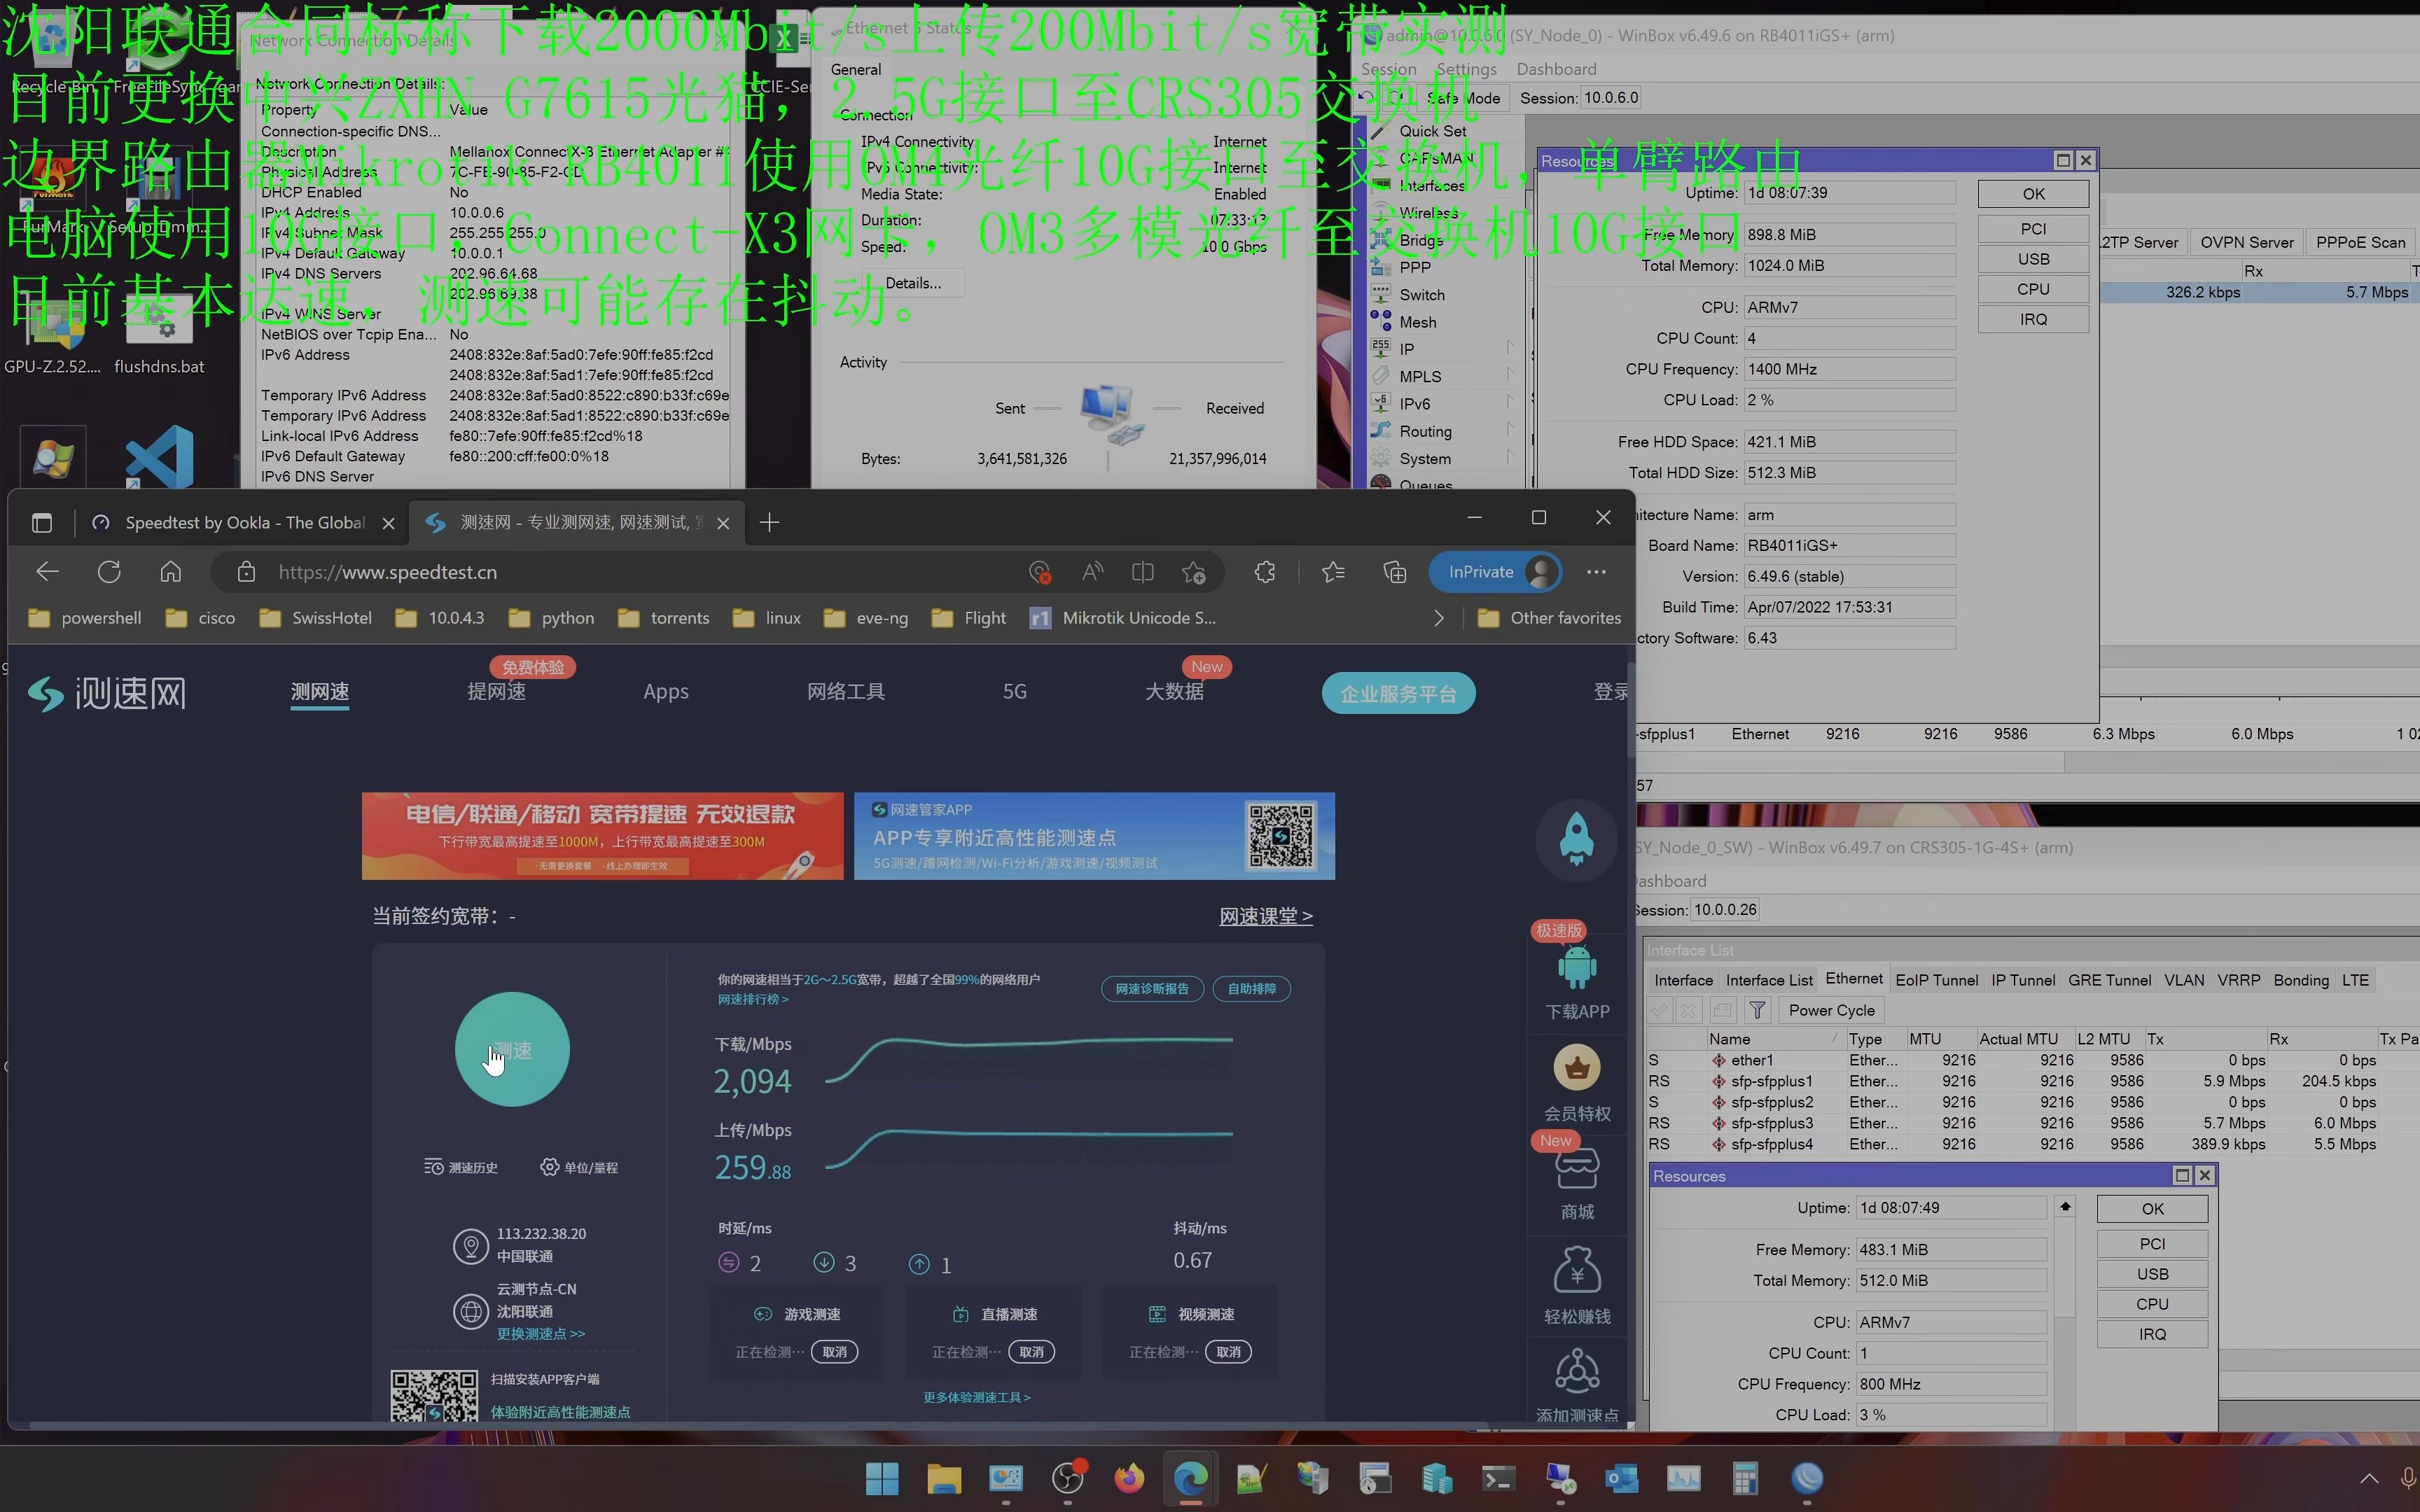Open Edge collections icon
Image resolution: width=2420 pixels, height=1512 pixels.
pyautogui.click(x=1395, y=572)
